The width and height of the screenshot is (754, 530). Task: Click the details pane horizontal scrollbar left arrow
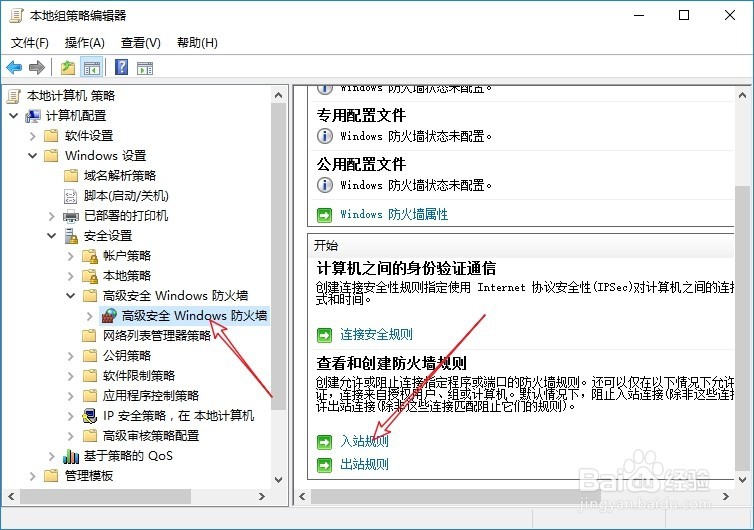pos(302,496)
